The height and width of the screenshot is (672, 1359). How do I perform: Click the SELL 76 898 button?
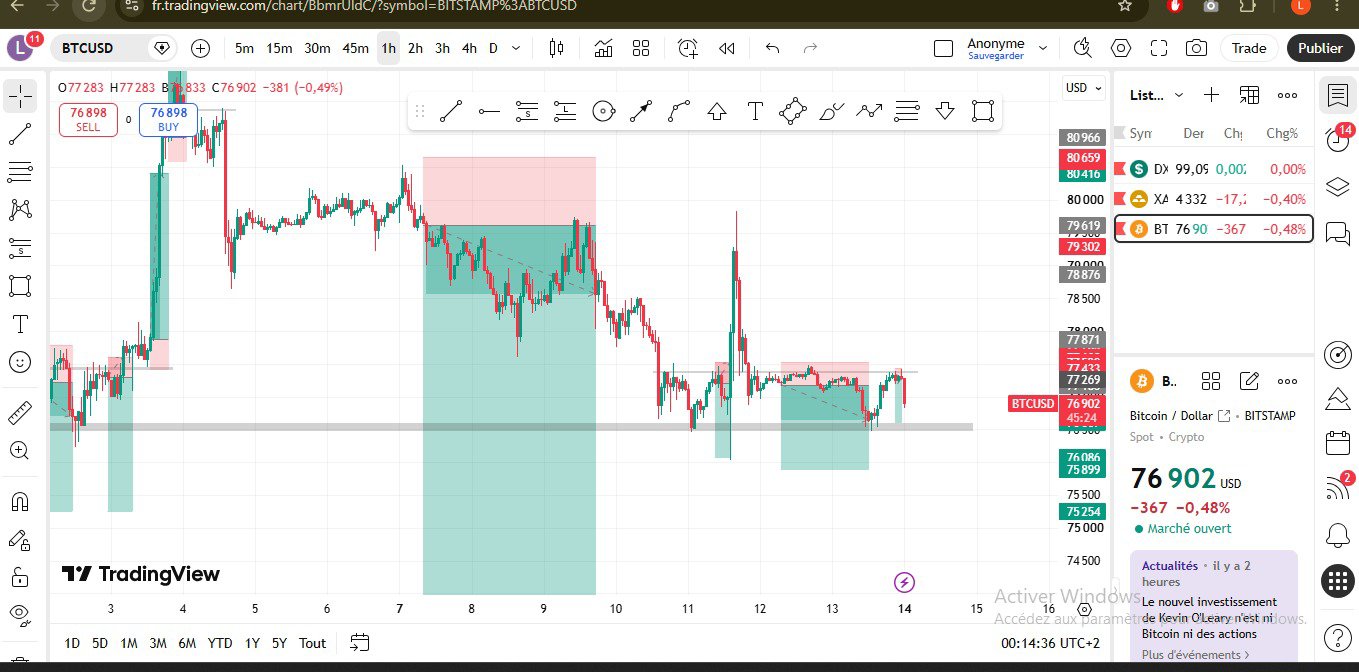coord(88,120)
